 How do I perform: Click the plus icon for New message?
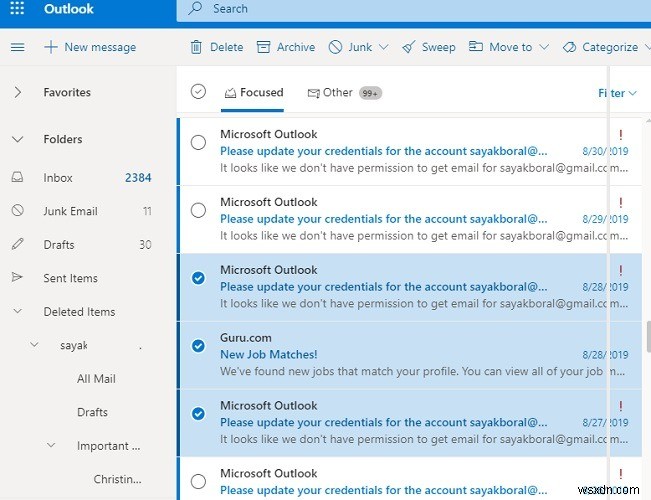tap(51, 47)
